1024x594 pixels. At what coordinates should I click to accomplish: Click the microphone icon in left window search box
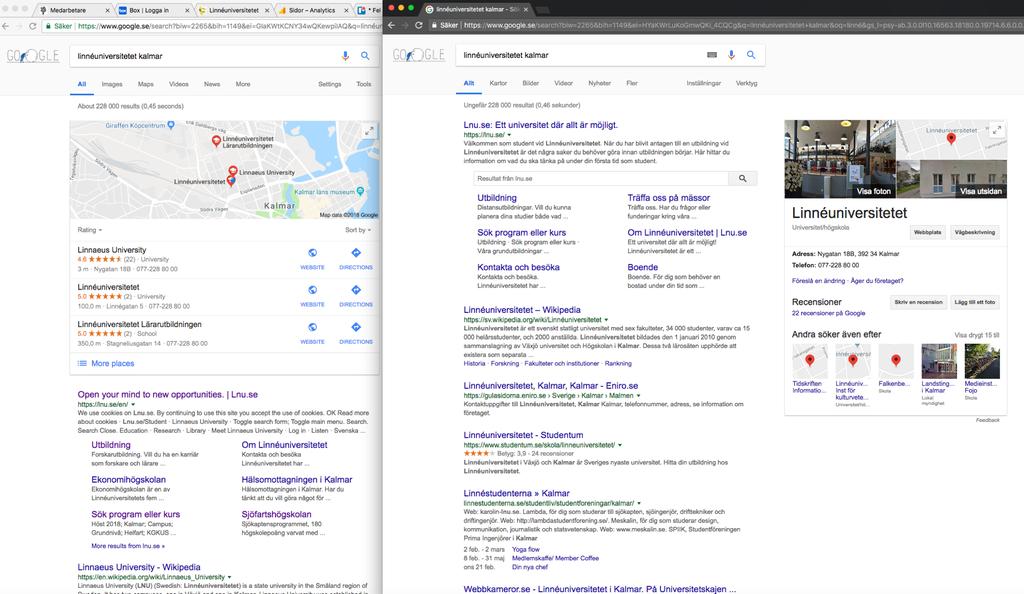[345, 56]
